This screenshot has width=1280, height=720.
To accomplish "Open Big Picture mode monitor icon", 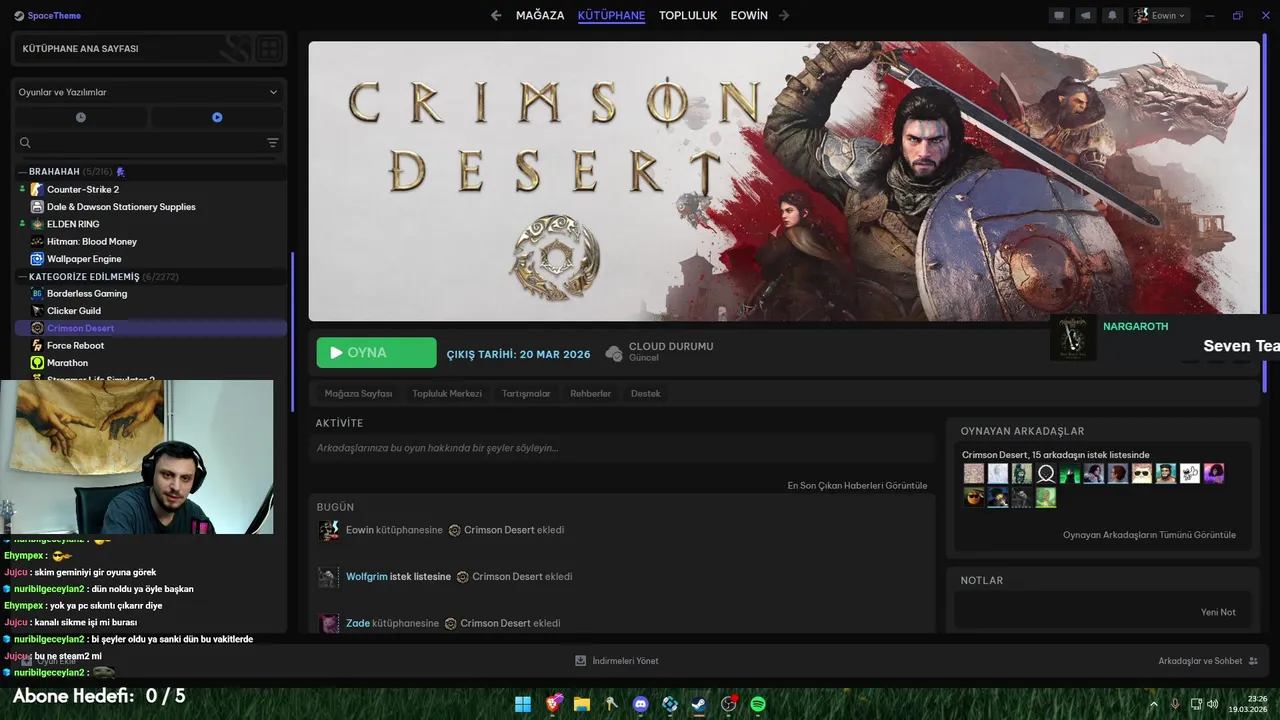I will tap(1059, 15).
